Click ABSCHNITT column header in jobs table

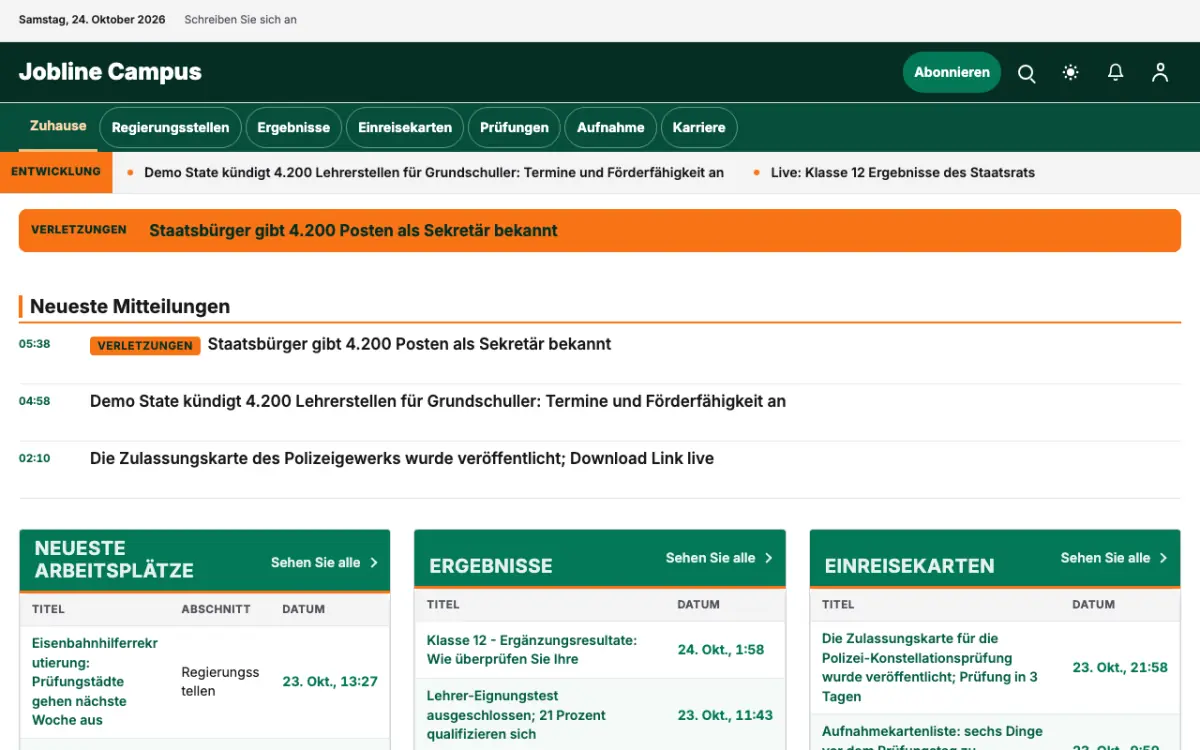click(x=216, y=609)
